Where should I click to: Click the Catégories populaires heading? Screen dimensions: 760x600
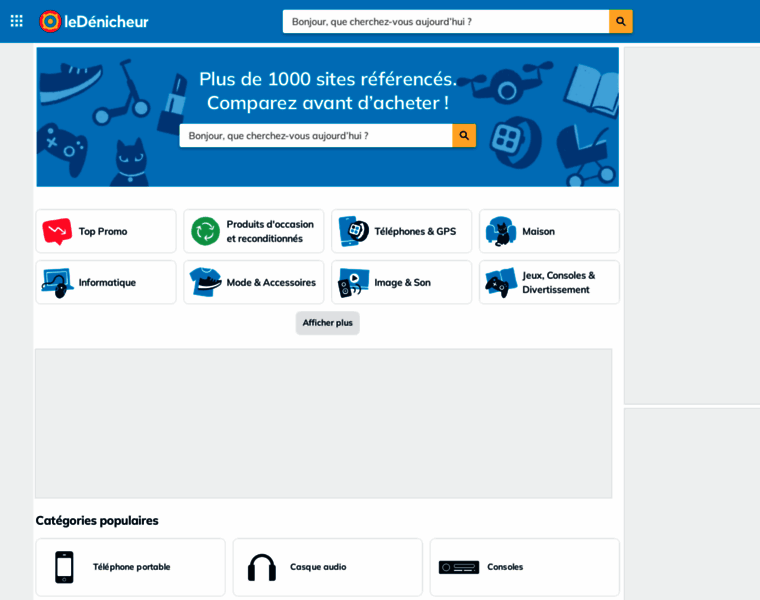pyautogui.click(x=97, y=521)
